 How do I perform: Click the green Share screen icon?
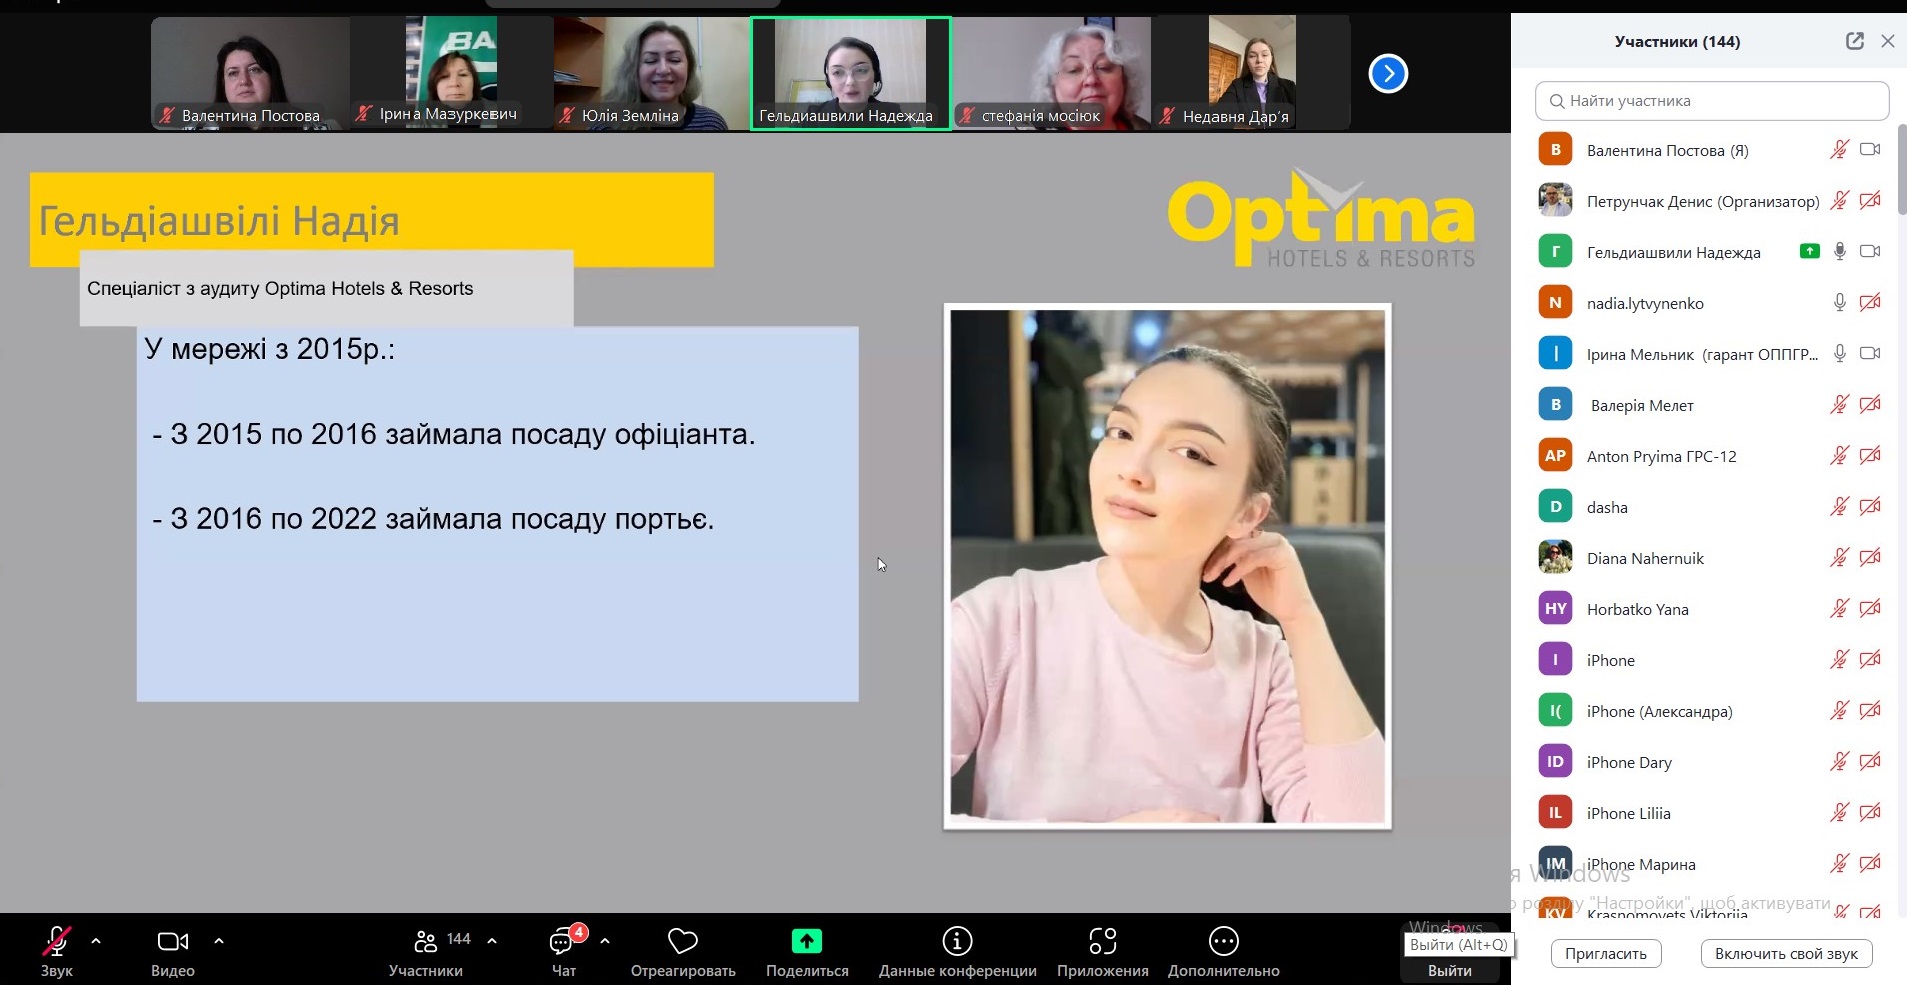(x=806, y=942)
